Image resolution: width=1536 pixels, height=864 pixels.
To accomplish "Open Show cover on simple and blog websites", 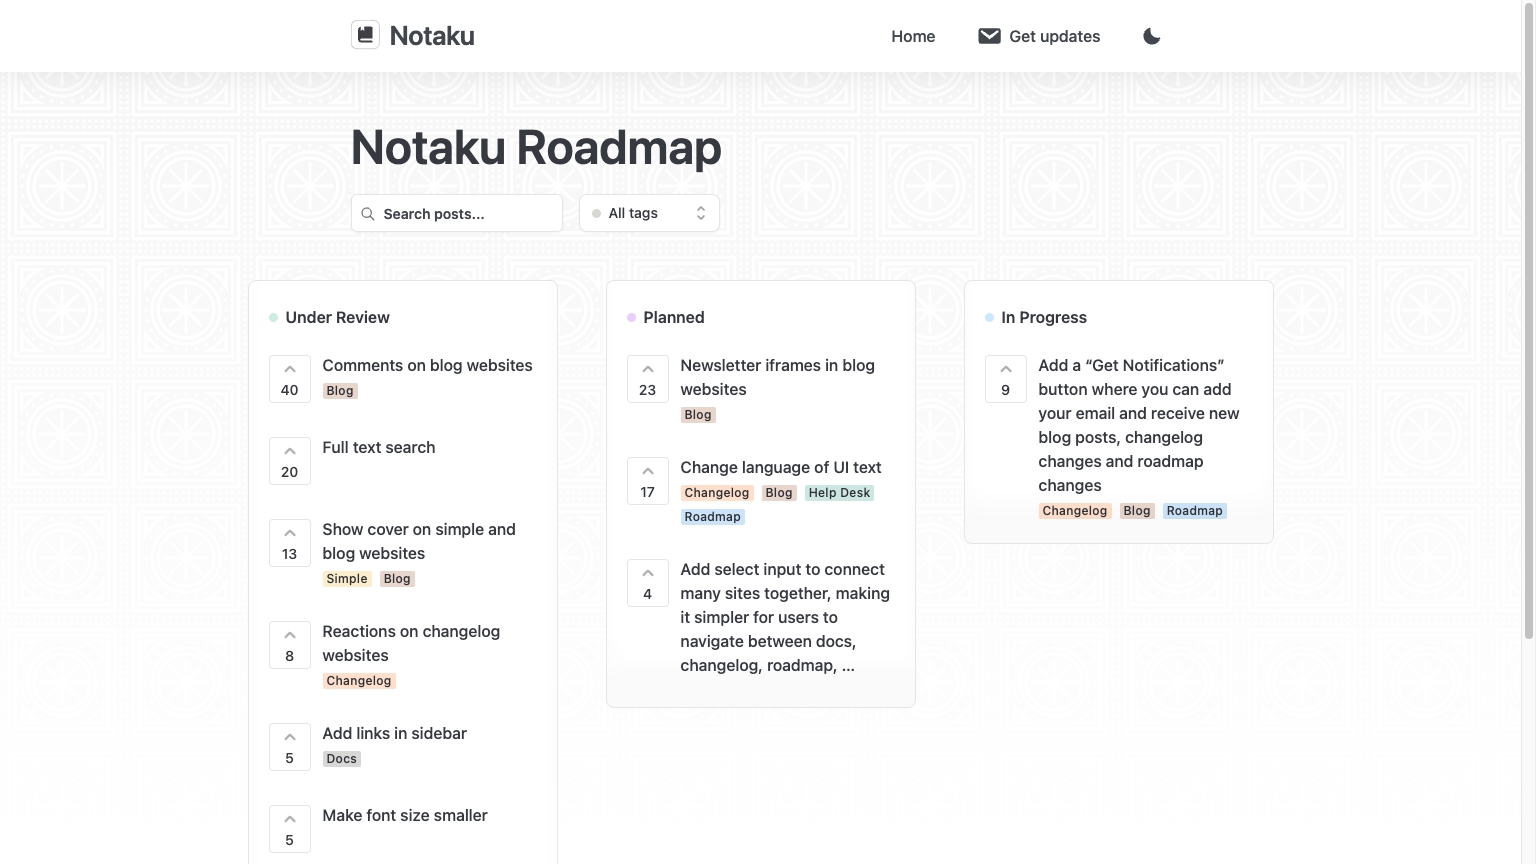I will (x=419, y=541).
